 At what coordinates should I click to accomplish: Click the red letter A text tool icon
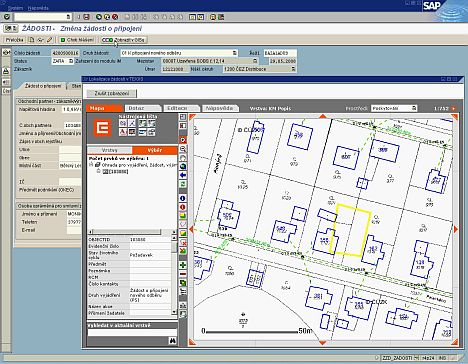pos(123,132)
